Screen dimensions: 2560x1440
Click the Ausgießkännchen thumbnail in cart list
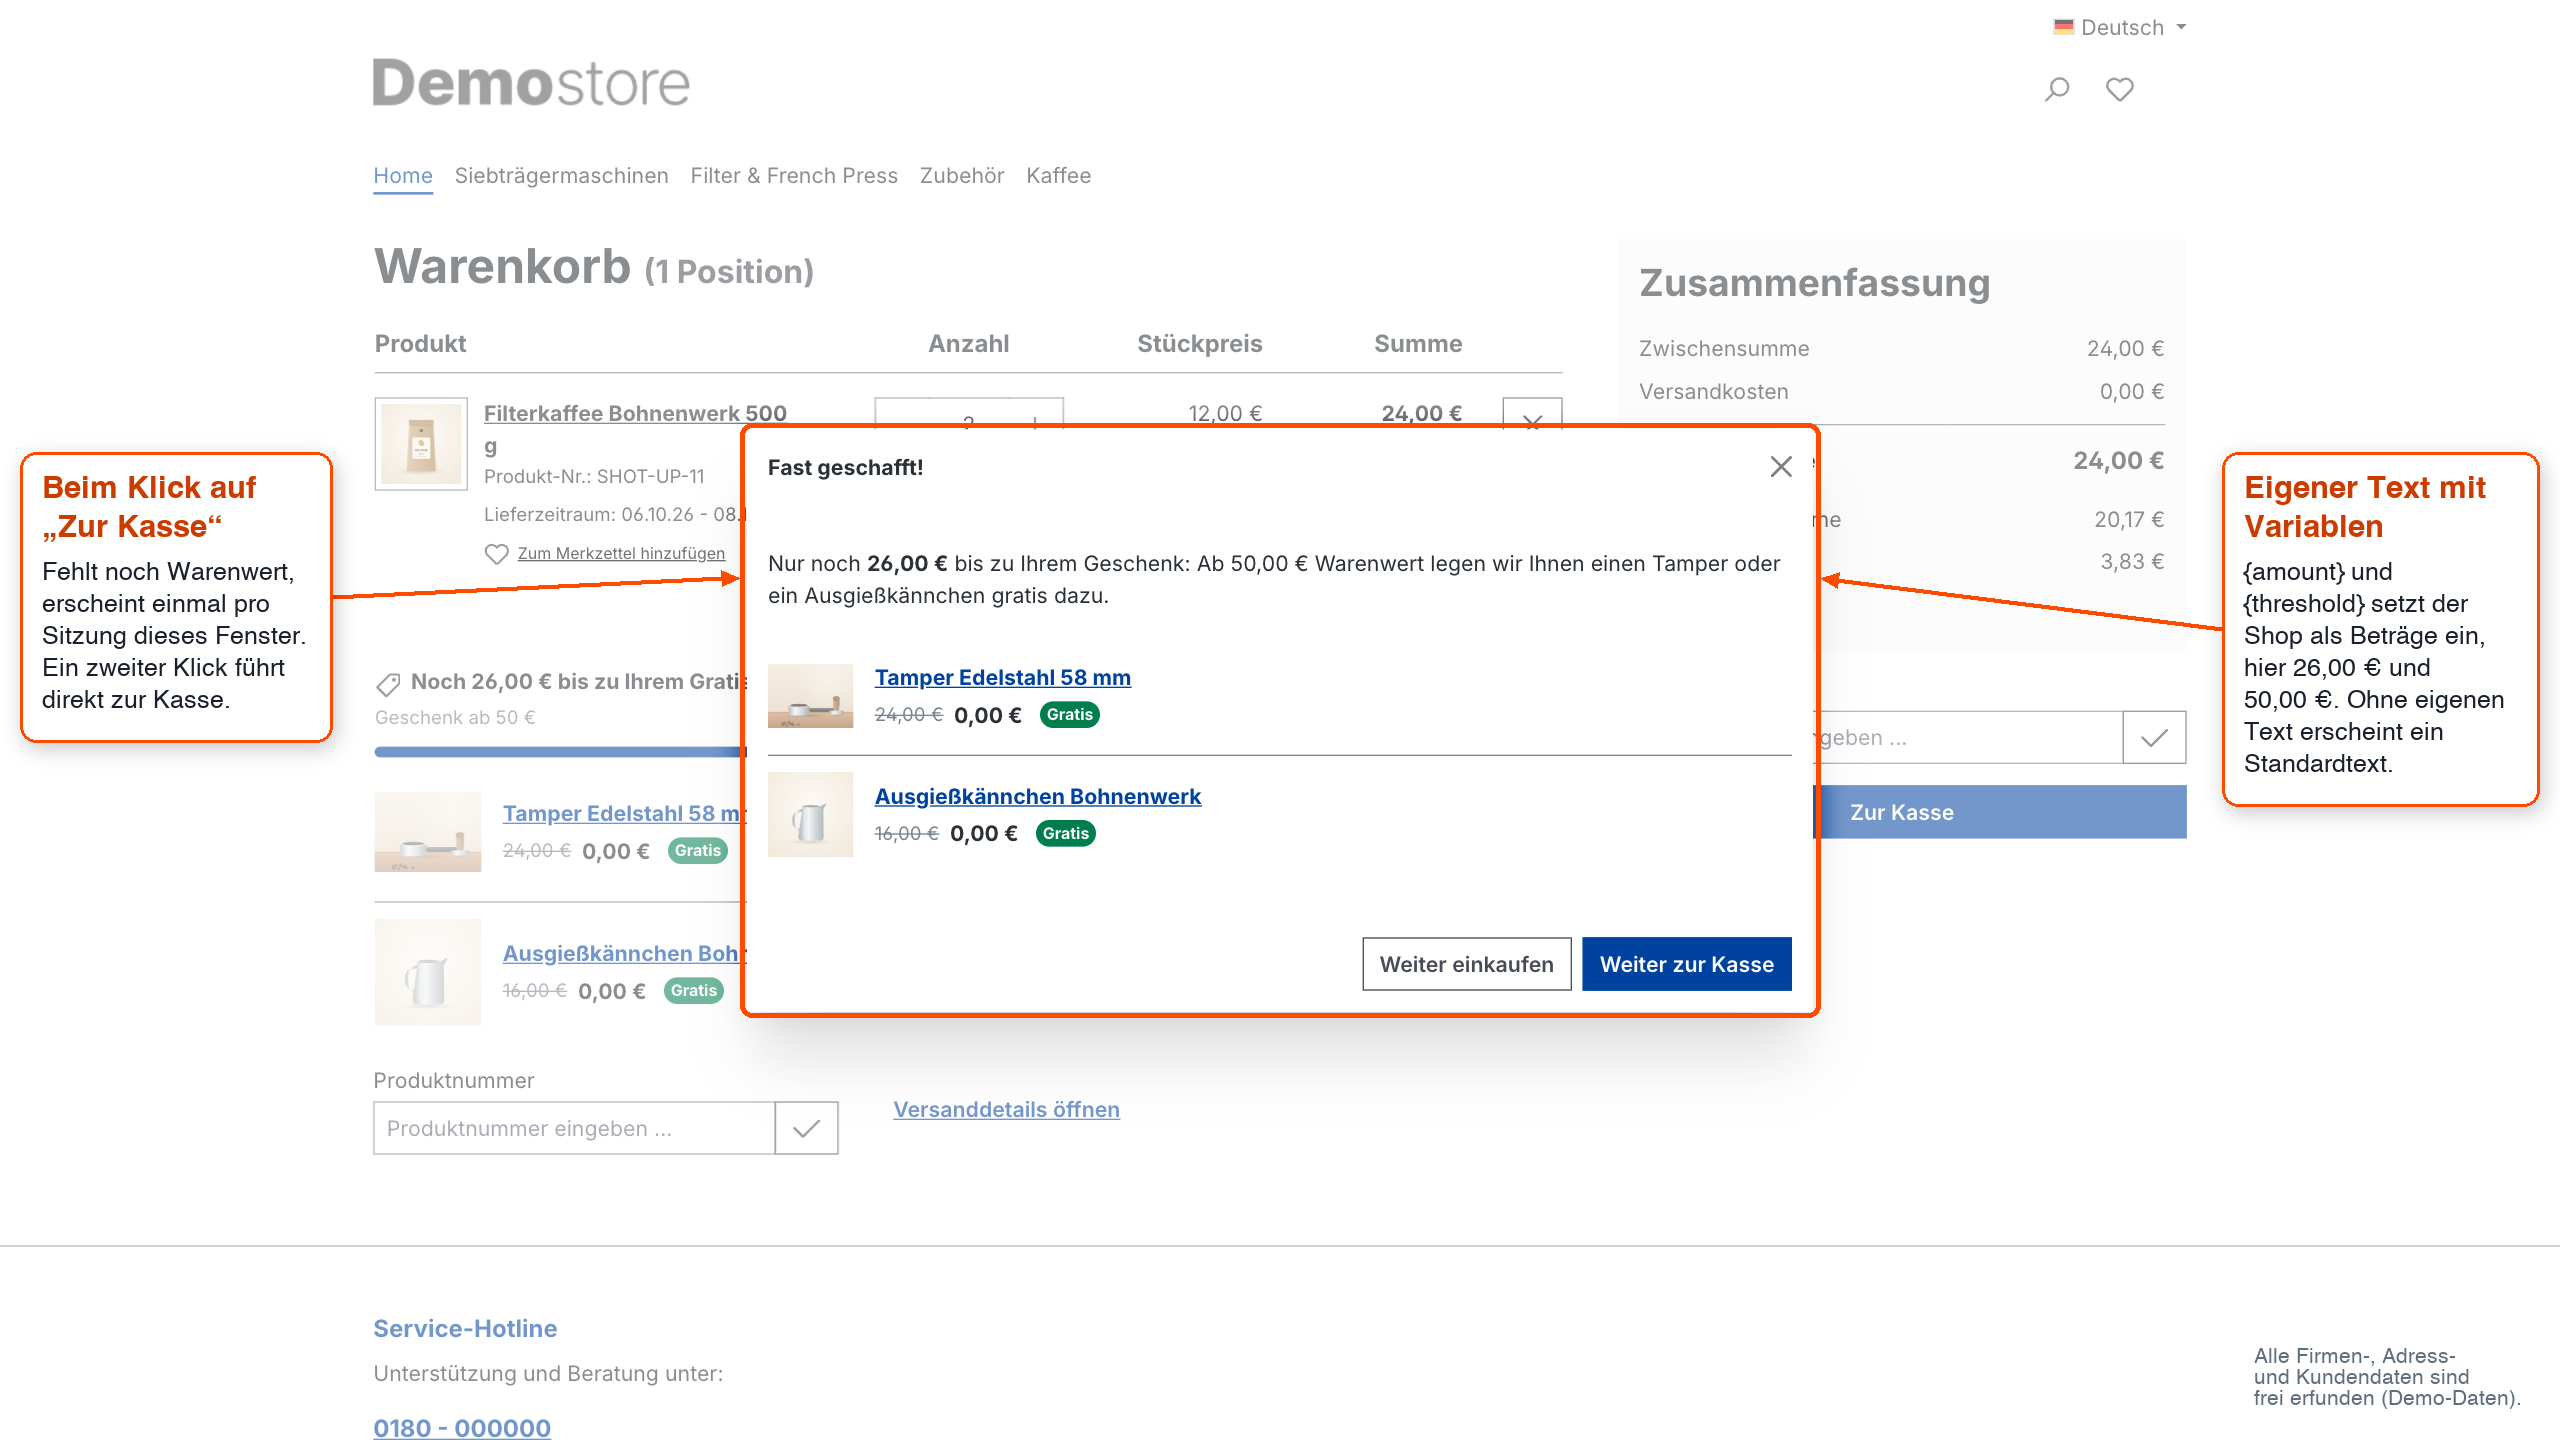(x=428, y=972)
